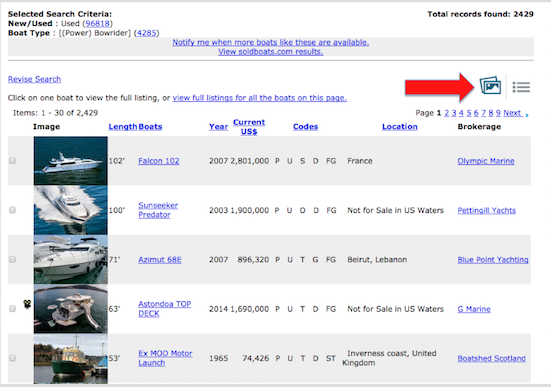Switch to gallery photo view icon
This screenshot has width=551, height=387.
click(x=491, y=86)
